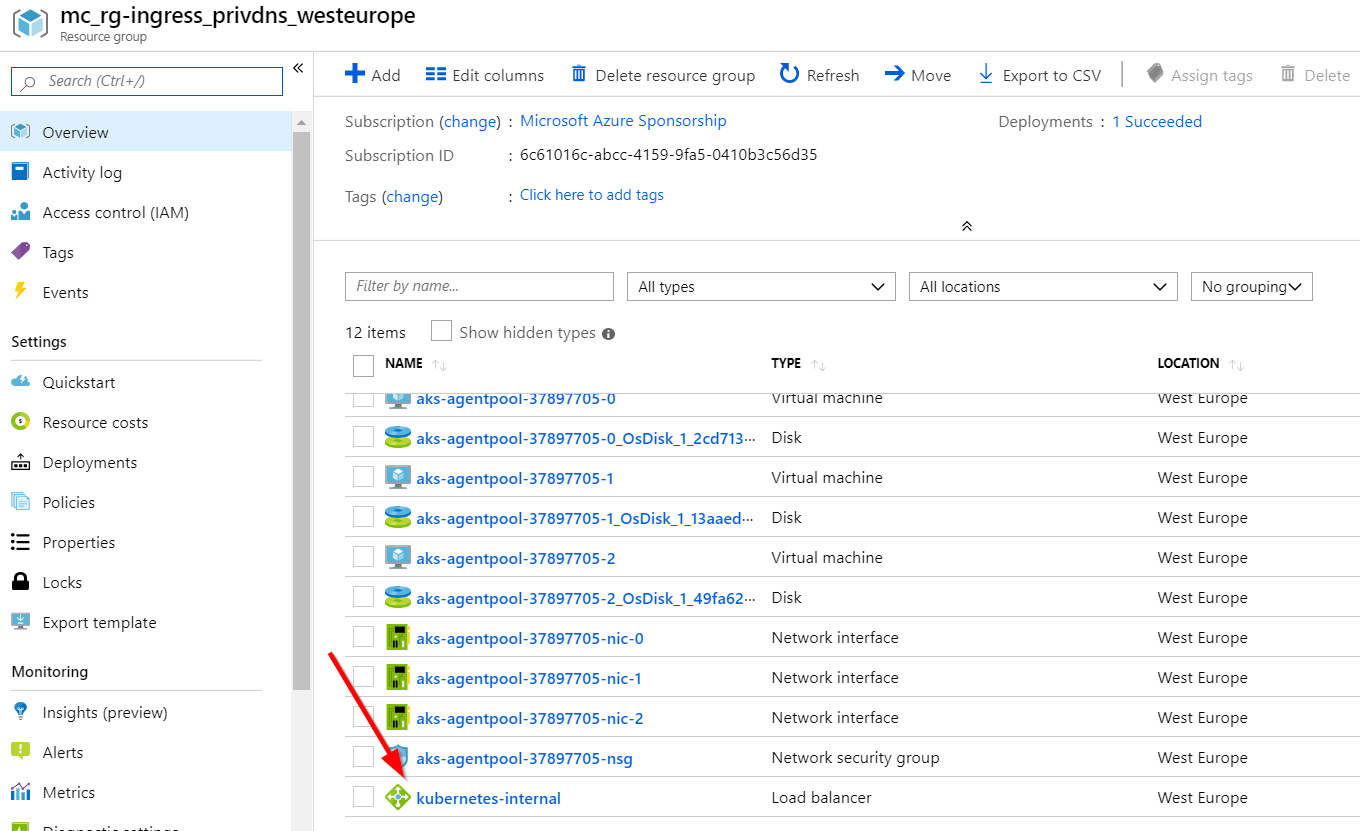Click the Microsoft Azure Sponsorship subscription link
Viewport: 1360px width, 831px height.
[x=623, y=120]
